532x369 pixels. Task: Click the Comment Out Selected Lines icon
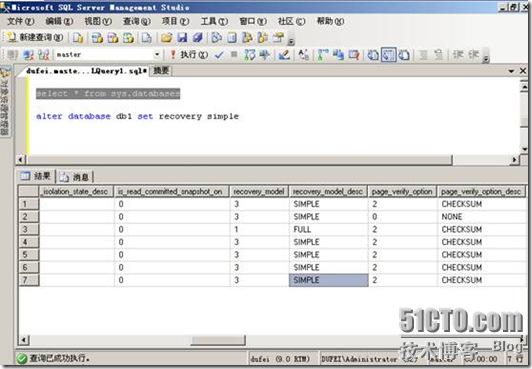coord(423,55)
